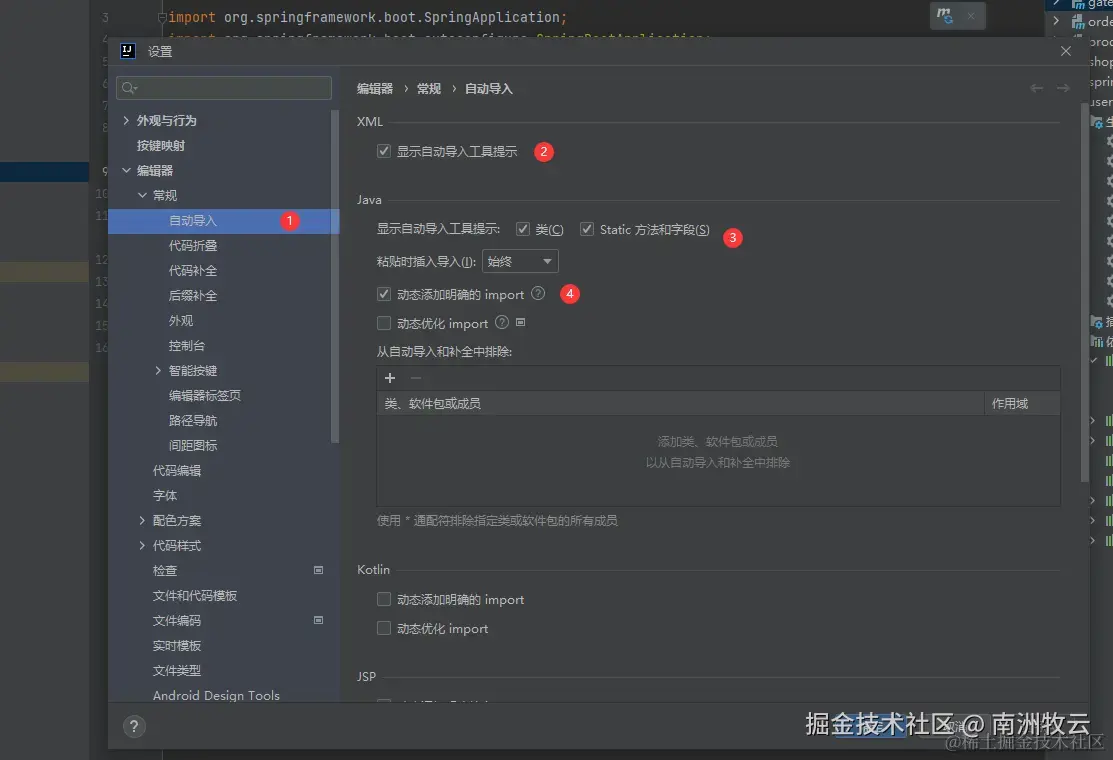1113x760 pixels.
Task: Click 作用域 column header
Action: 1022,403
